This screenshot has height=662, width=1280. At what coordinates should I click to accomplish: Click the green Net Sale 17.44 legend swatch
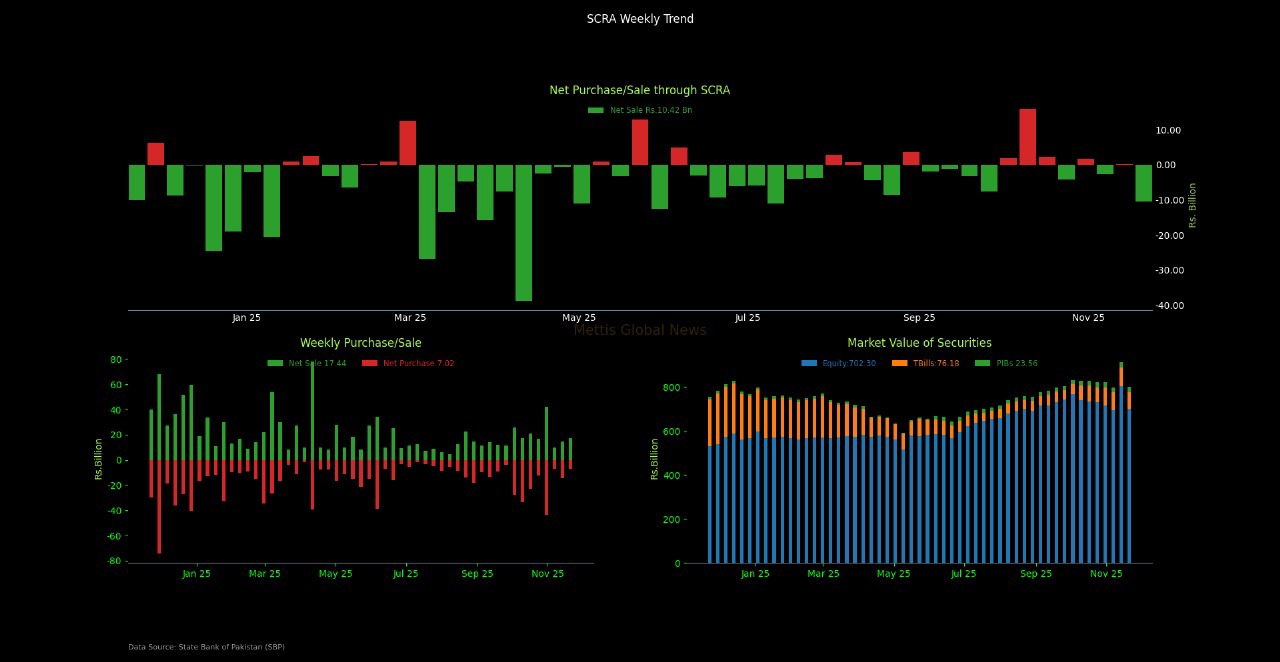[x=275, y=363]
